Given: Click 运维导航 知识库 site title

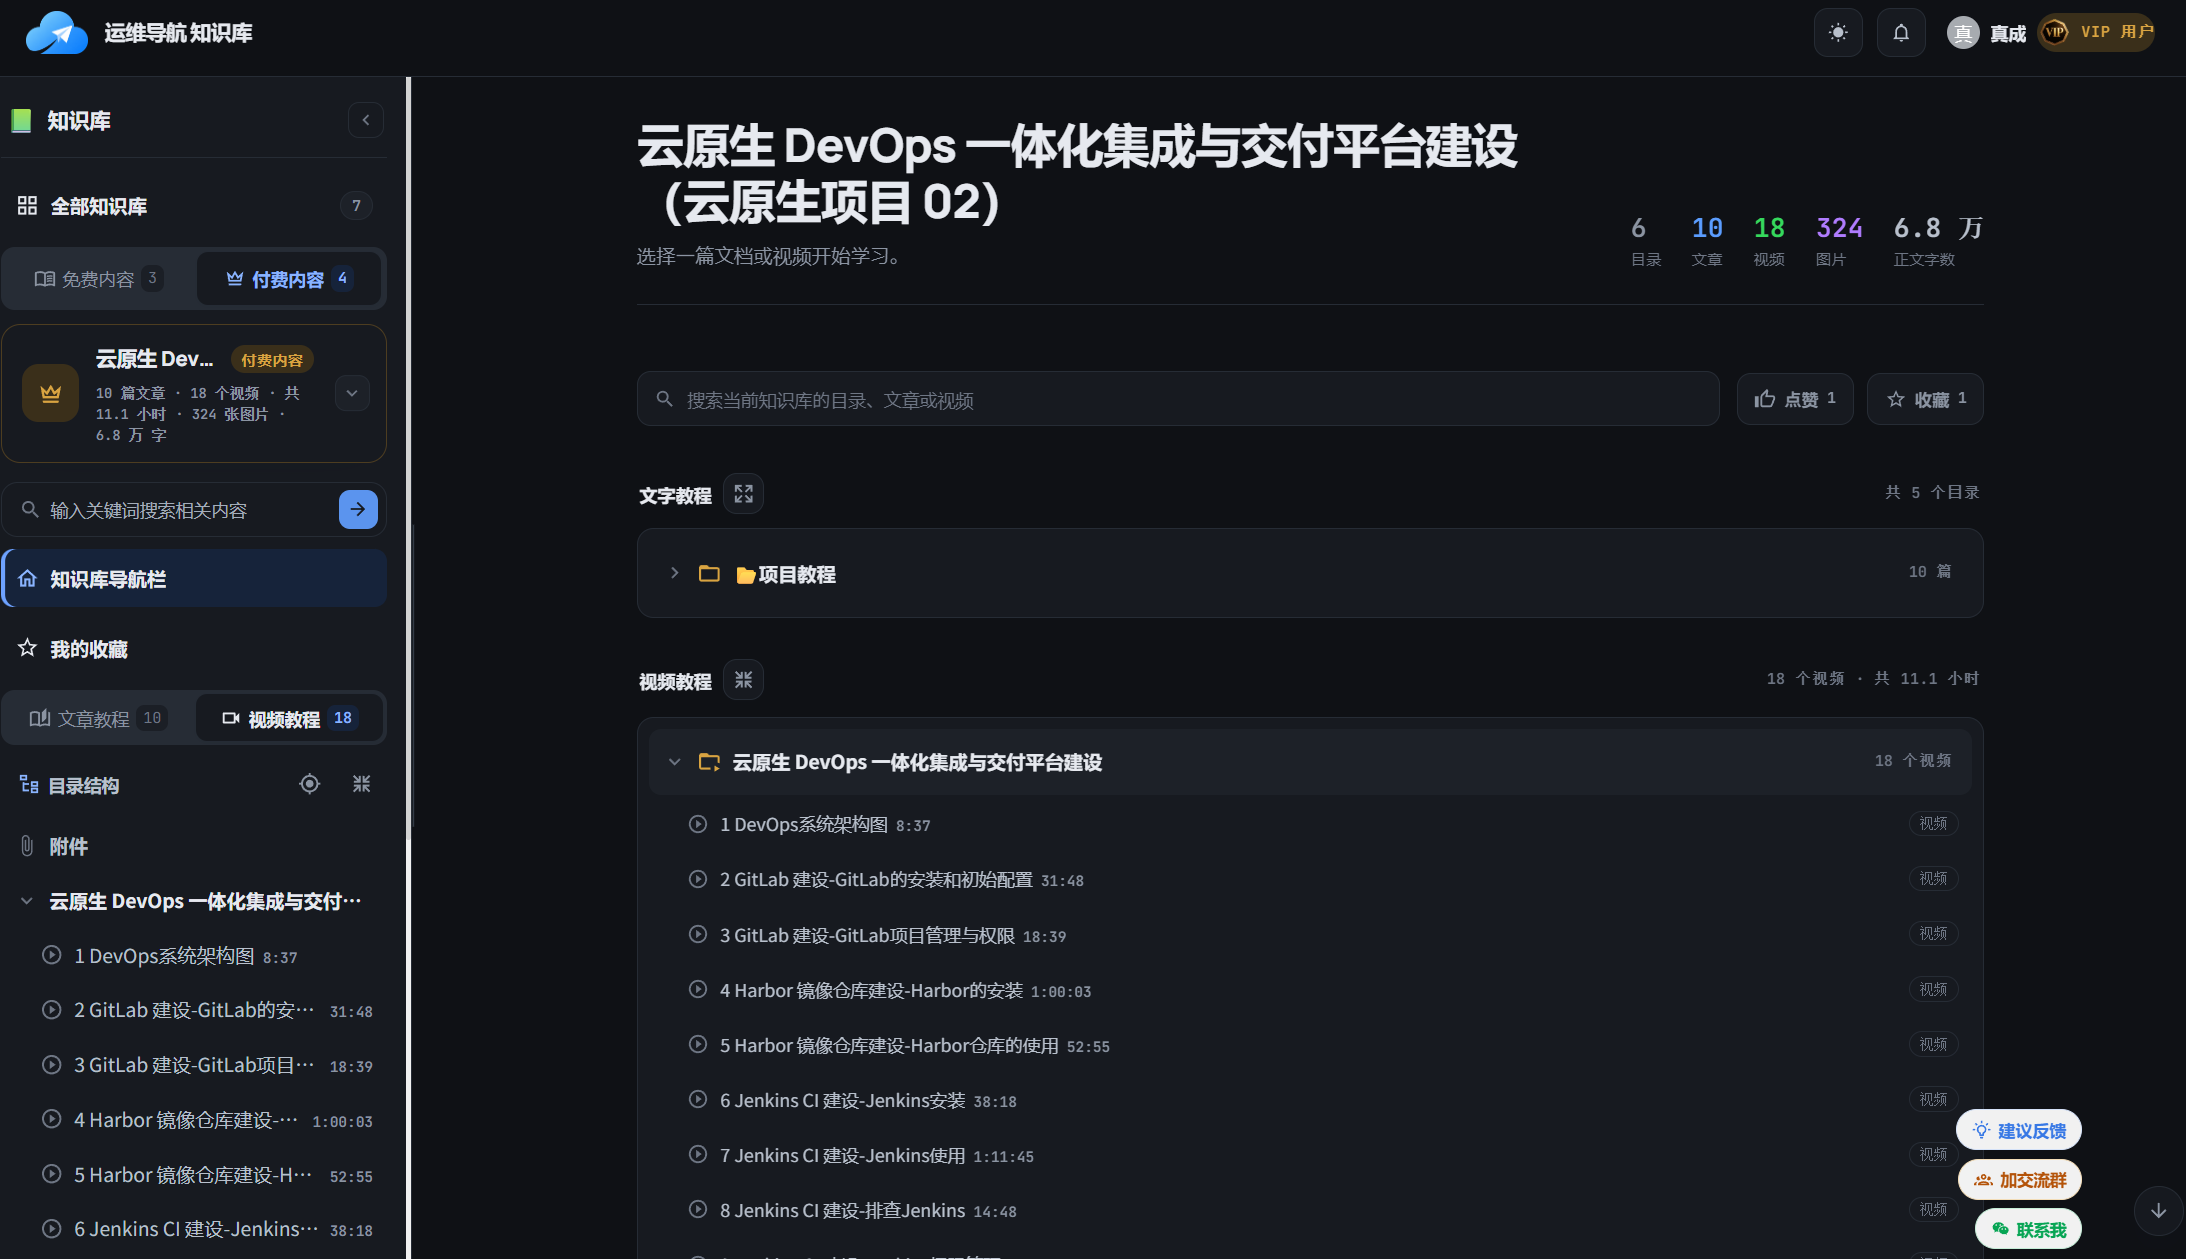Looking at the screenshot, I should click(178, 33).
